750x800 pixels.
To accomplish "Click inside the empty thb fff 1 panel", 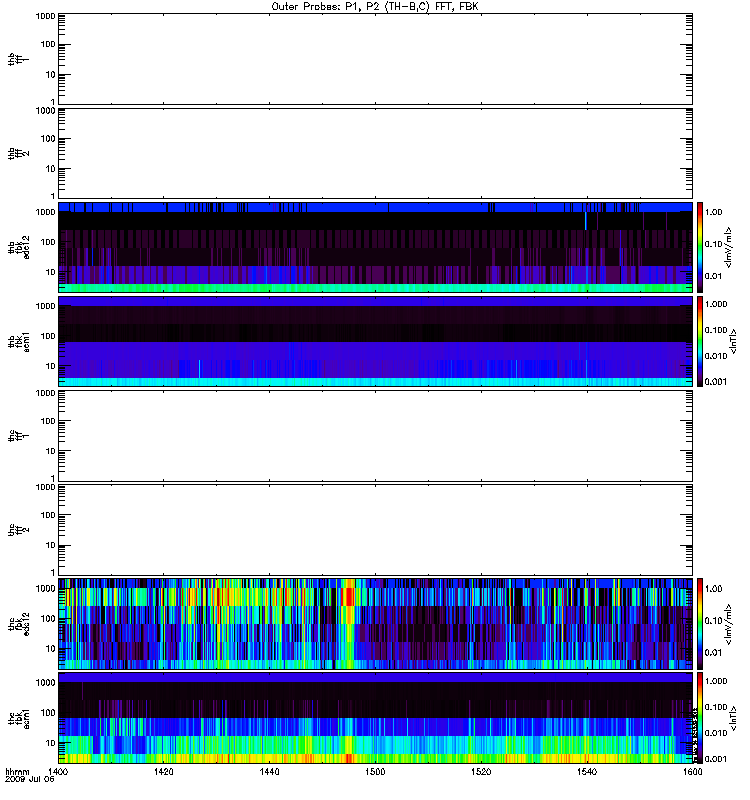I will [375, 59].
